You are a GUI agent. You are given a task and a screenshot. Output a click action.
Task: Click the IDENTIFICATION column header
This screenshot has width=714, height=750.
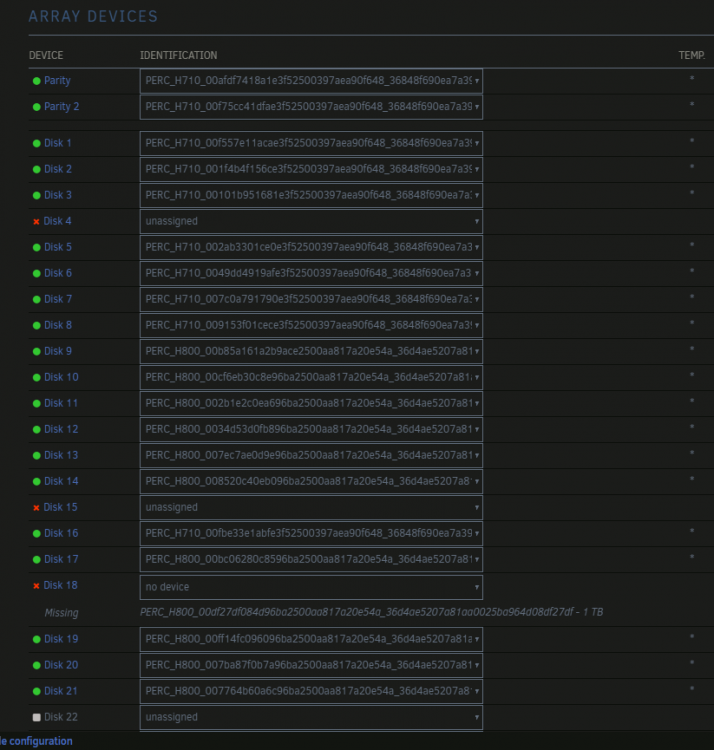[x=178, y=55]
